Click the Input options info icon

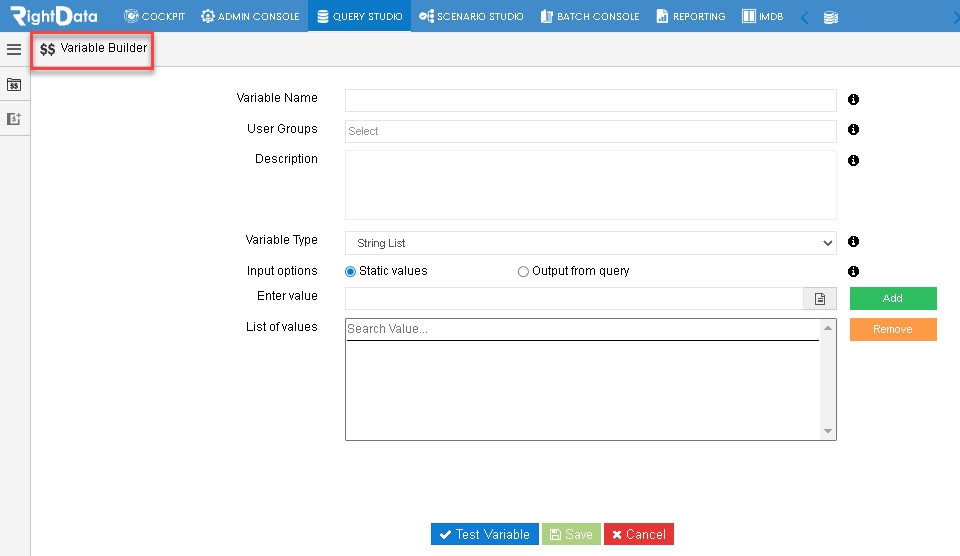(853, 271)
